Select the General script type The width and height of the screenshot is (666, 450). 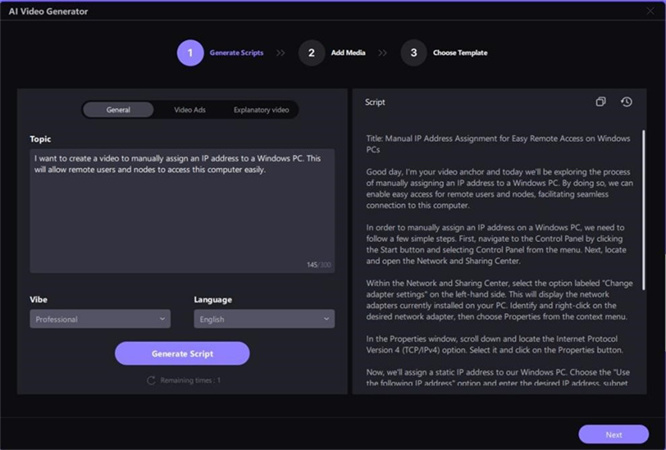pyautogui.click(x=118, y=110)
